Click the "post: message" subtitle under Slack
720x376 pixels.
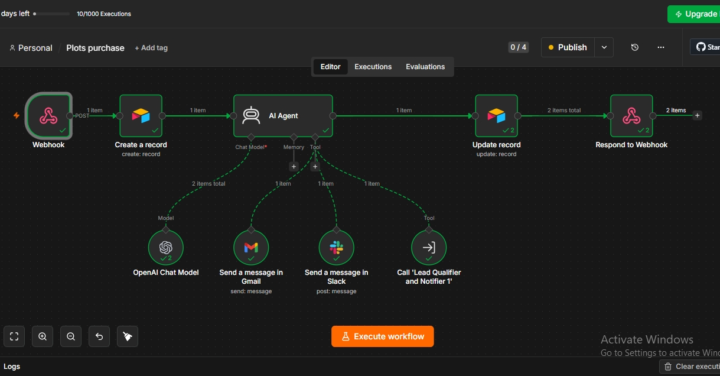click(337, 292)
